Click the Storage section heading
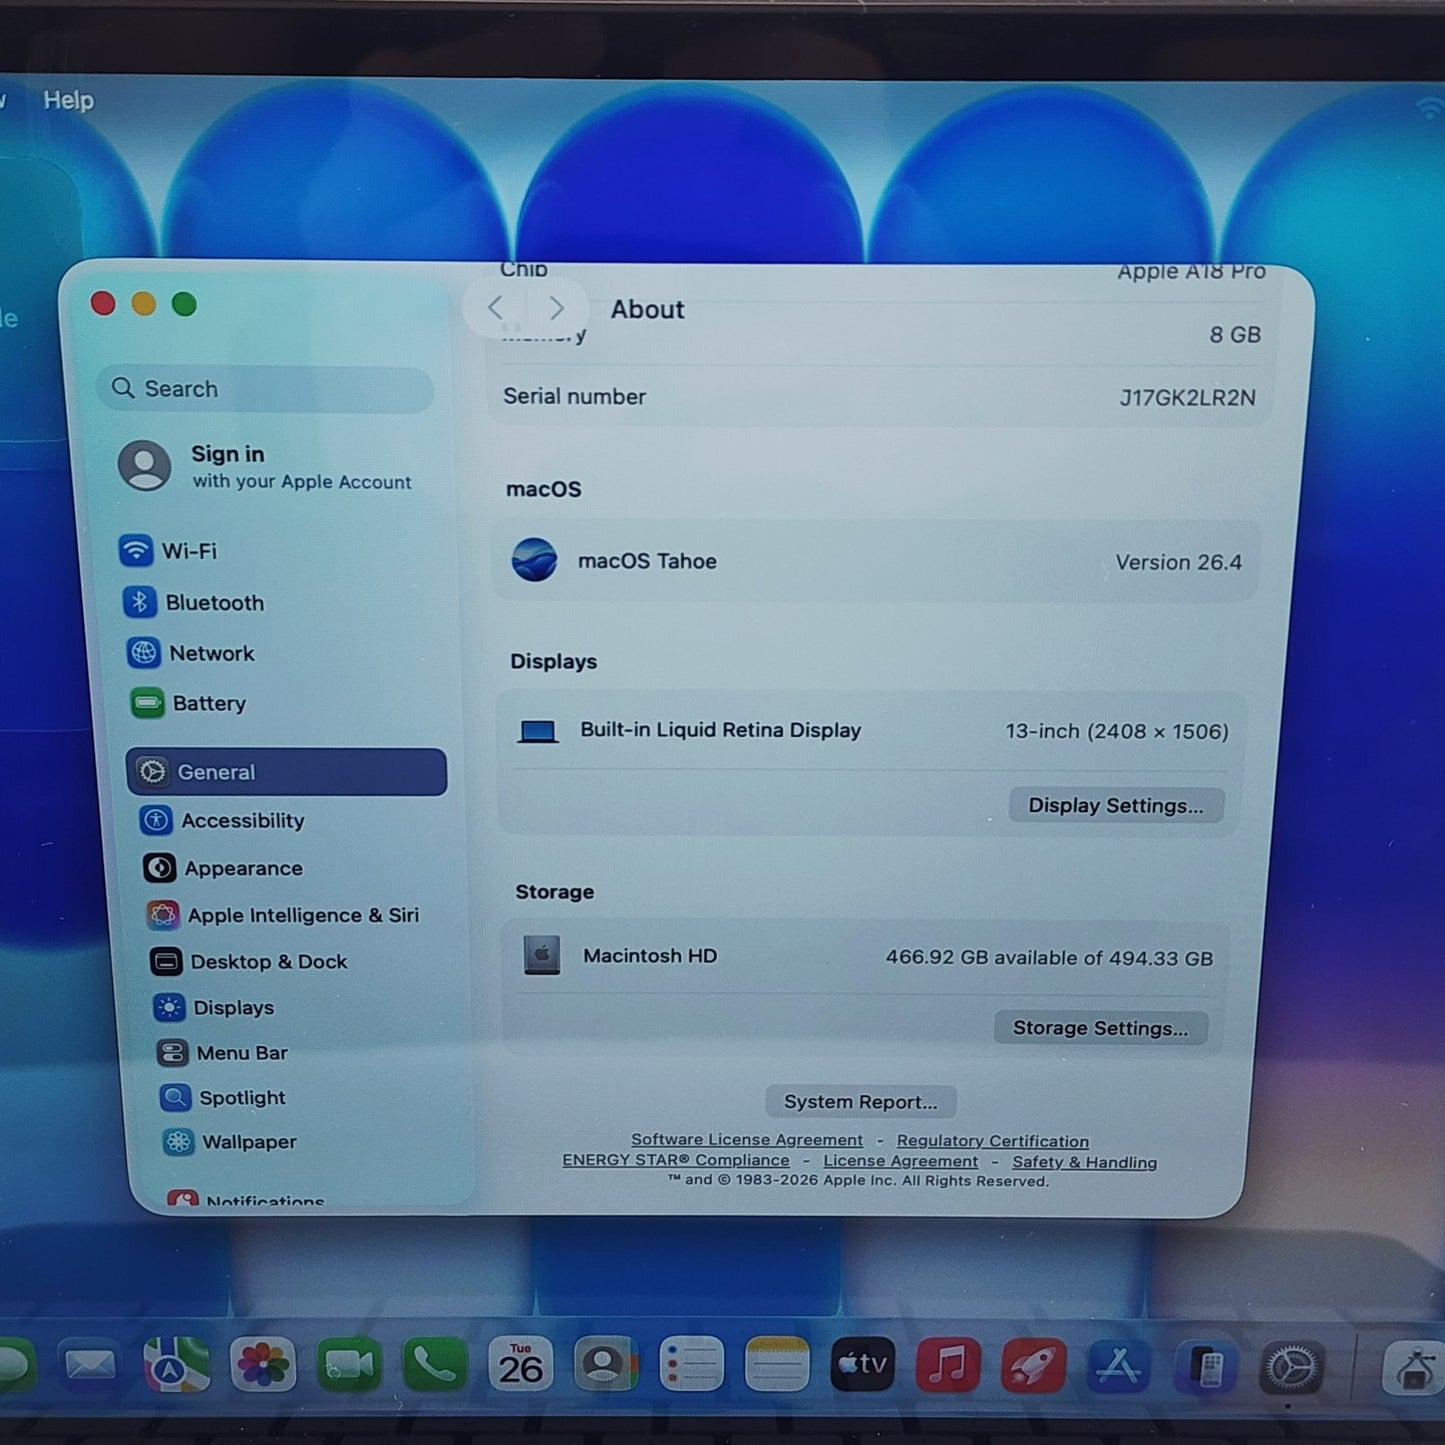The width and height of the screenshot is (1445, 1445). tap(555, 892)
